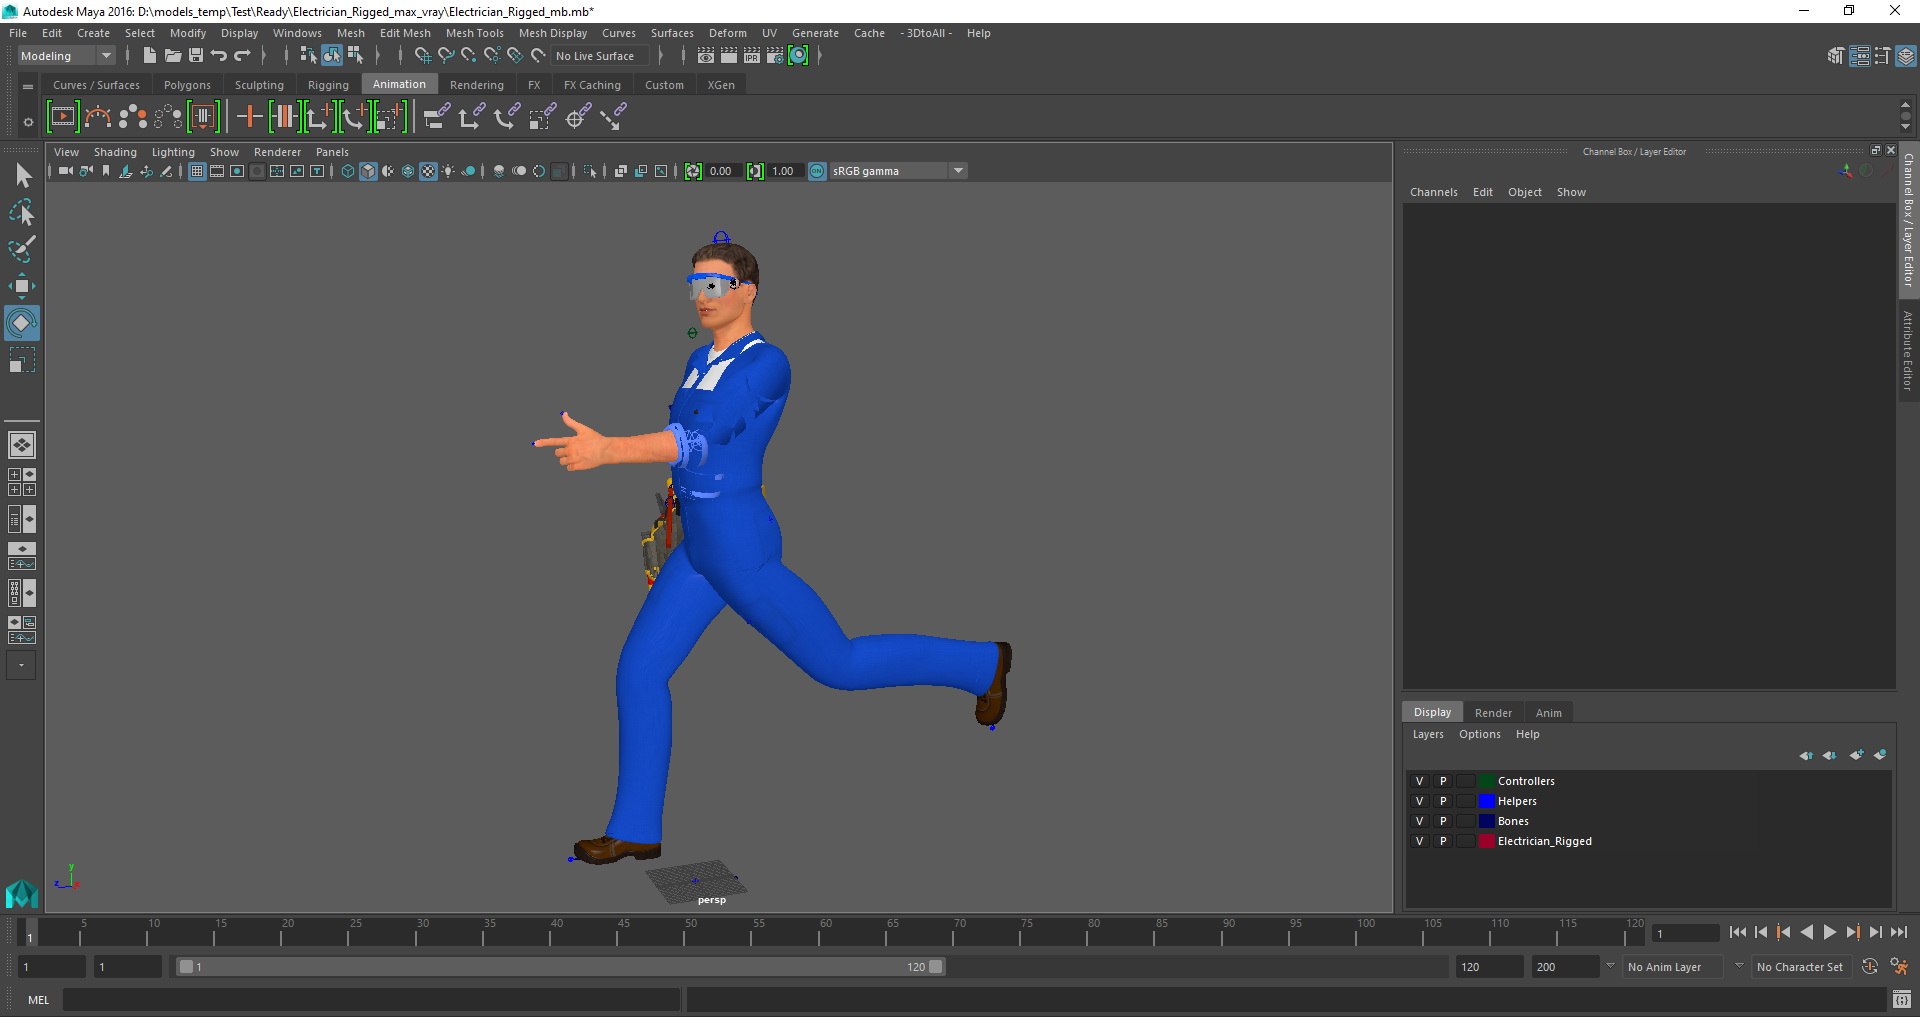Open the shelf tab list menu

[x=28, y=86]
